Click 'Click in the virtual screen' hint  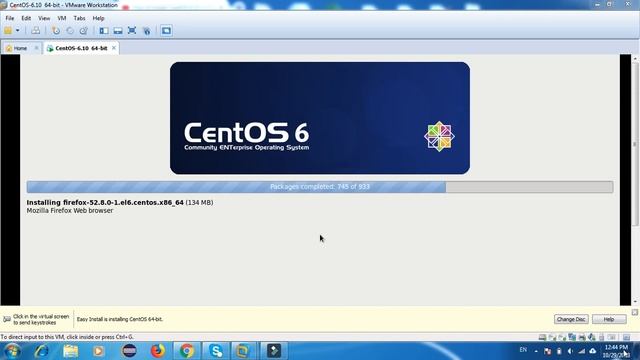[x=41, y=319]
